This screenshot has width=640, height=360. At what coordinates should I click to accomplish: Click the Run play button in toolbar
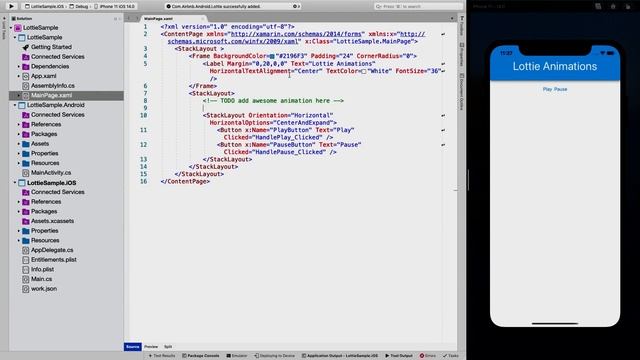coord(11,6)
